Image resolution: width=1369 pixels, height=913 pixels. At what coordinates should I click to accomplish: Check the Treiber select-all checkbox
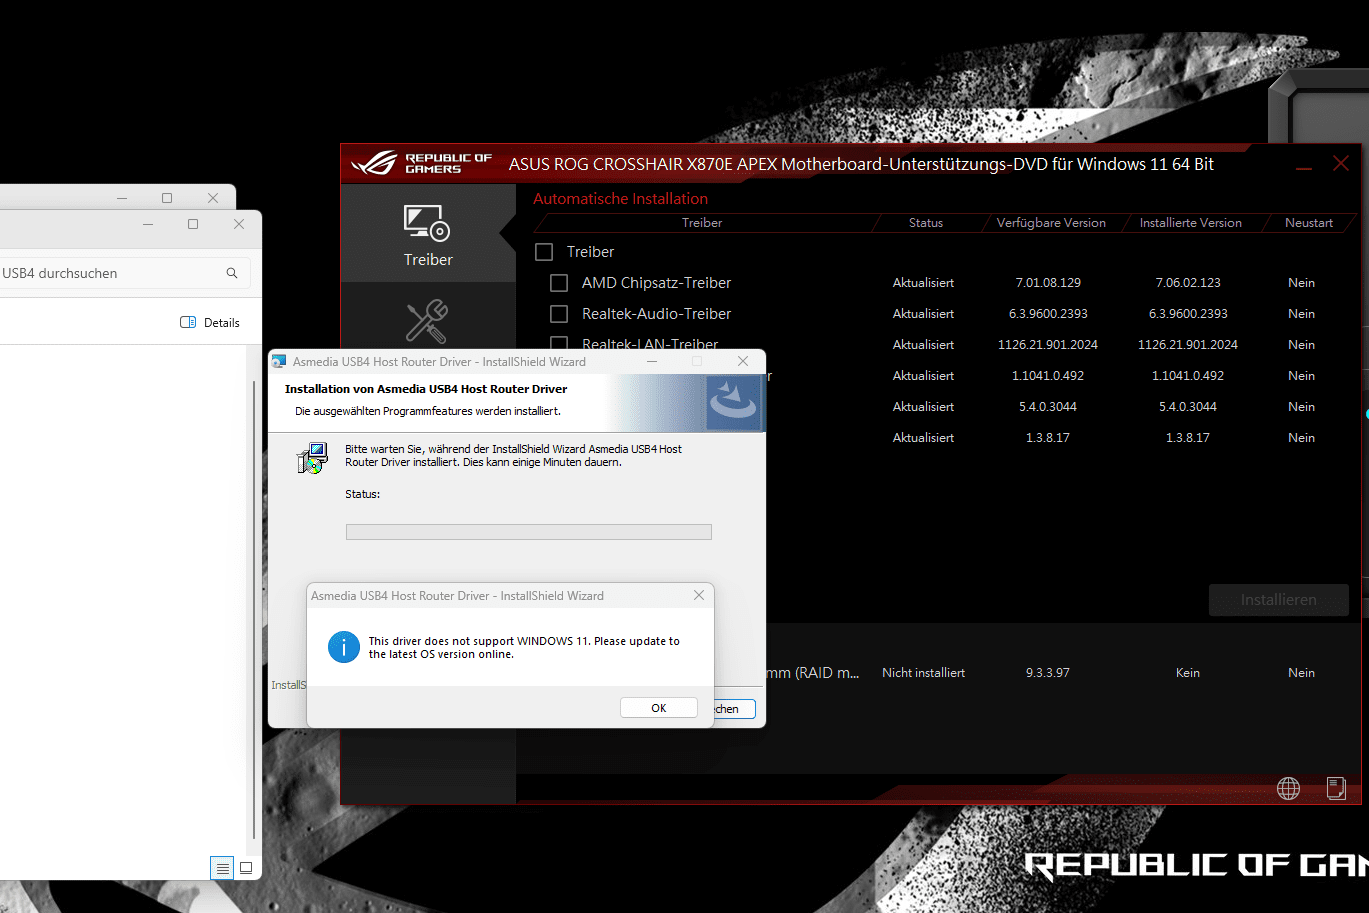tap(544, 252)
